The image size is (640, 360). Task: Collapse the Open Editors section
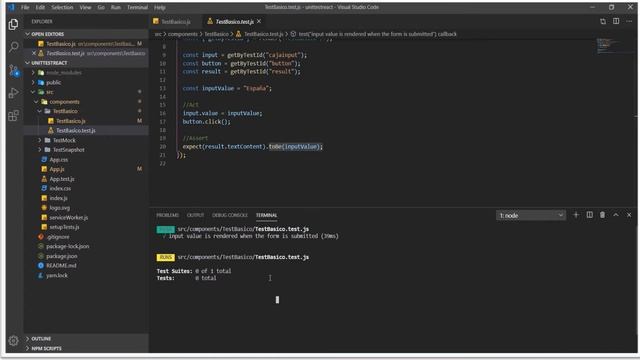click(86, 34)
